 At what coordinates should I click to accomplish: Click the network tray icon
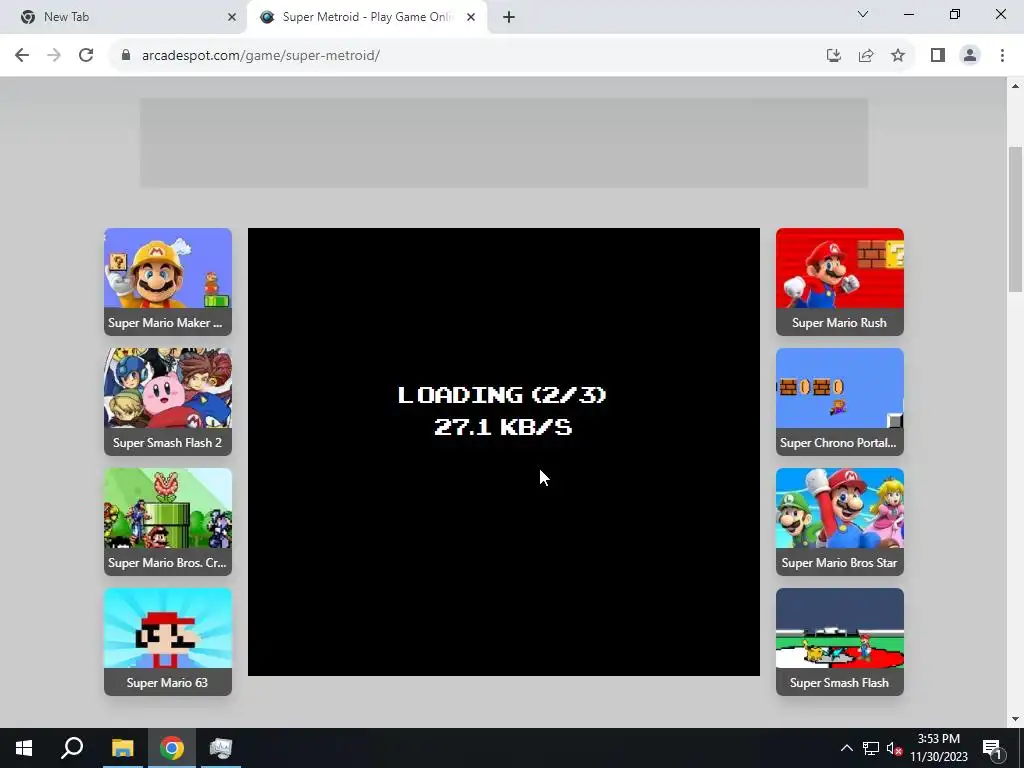tap(871, 748)
